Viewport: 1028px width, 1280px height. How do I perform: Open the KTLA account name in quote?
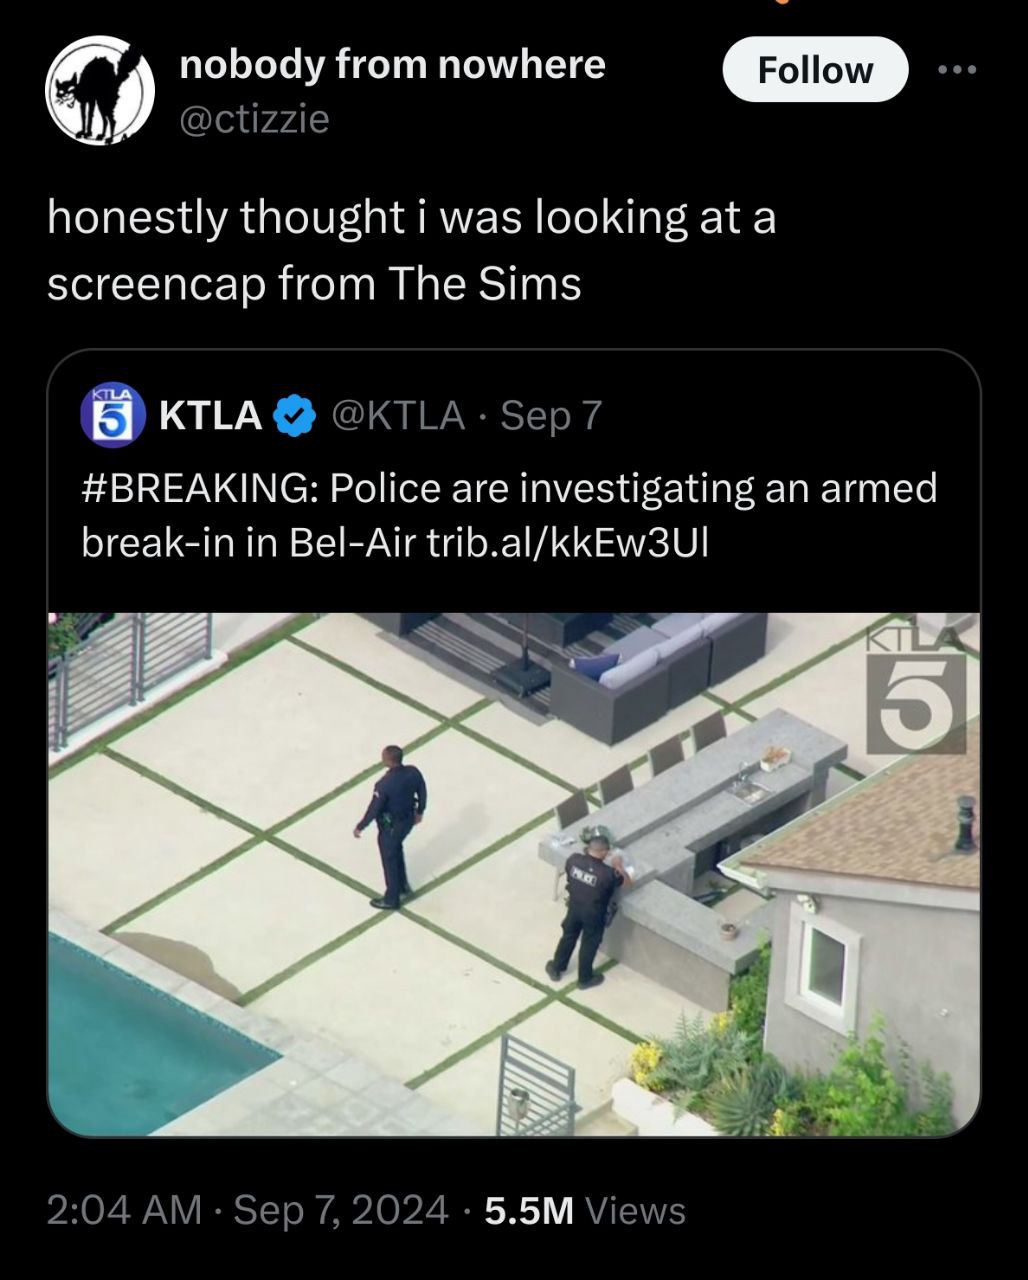click(211, 415)
